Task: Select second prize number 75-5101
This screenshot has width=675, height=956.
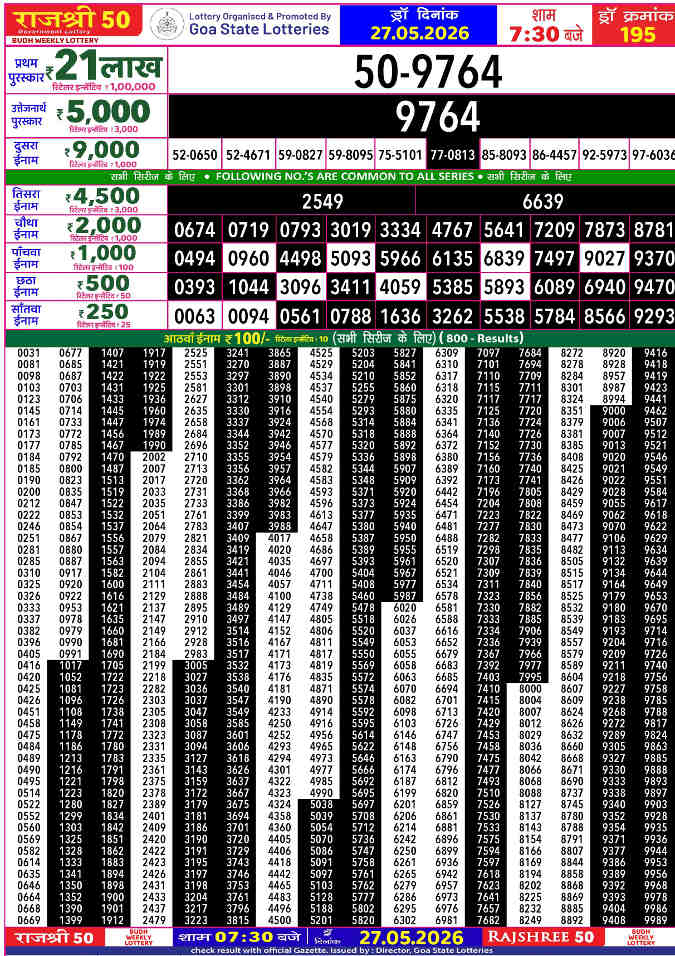Action: (400, 155)
